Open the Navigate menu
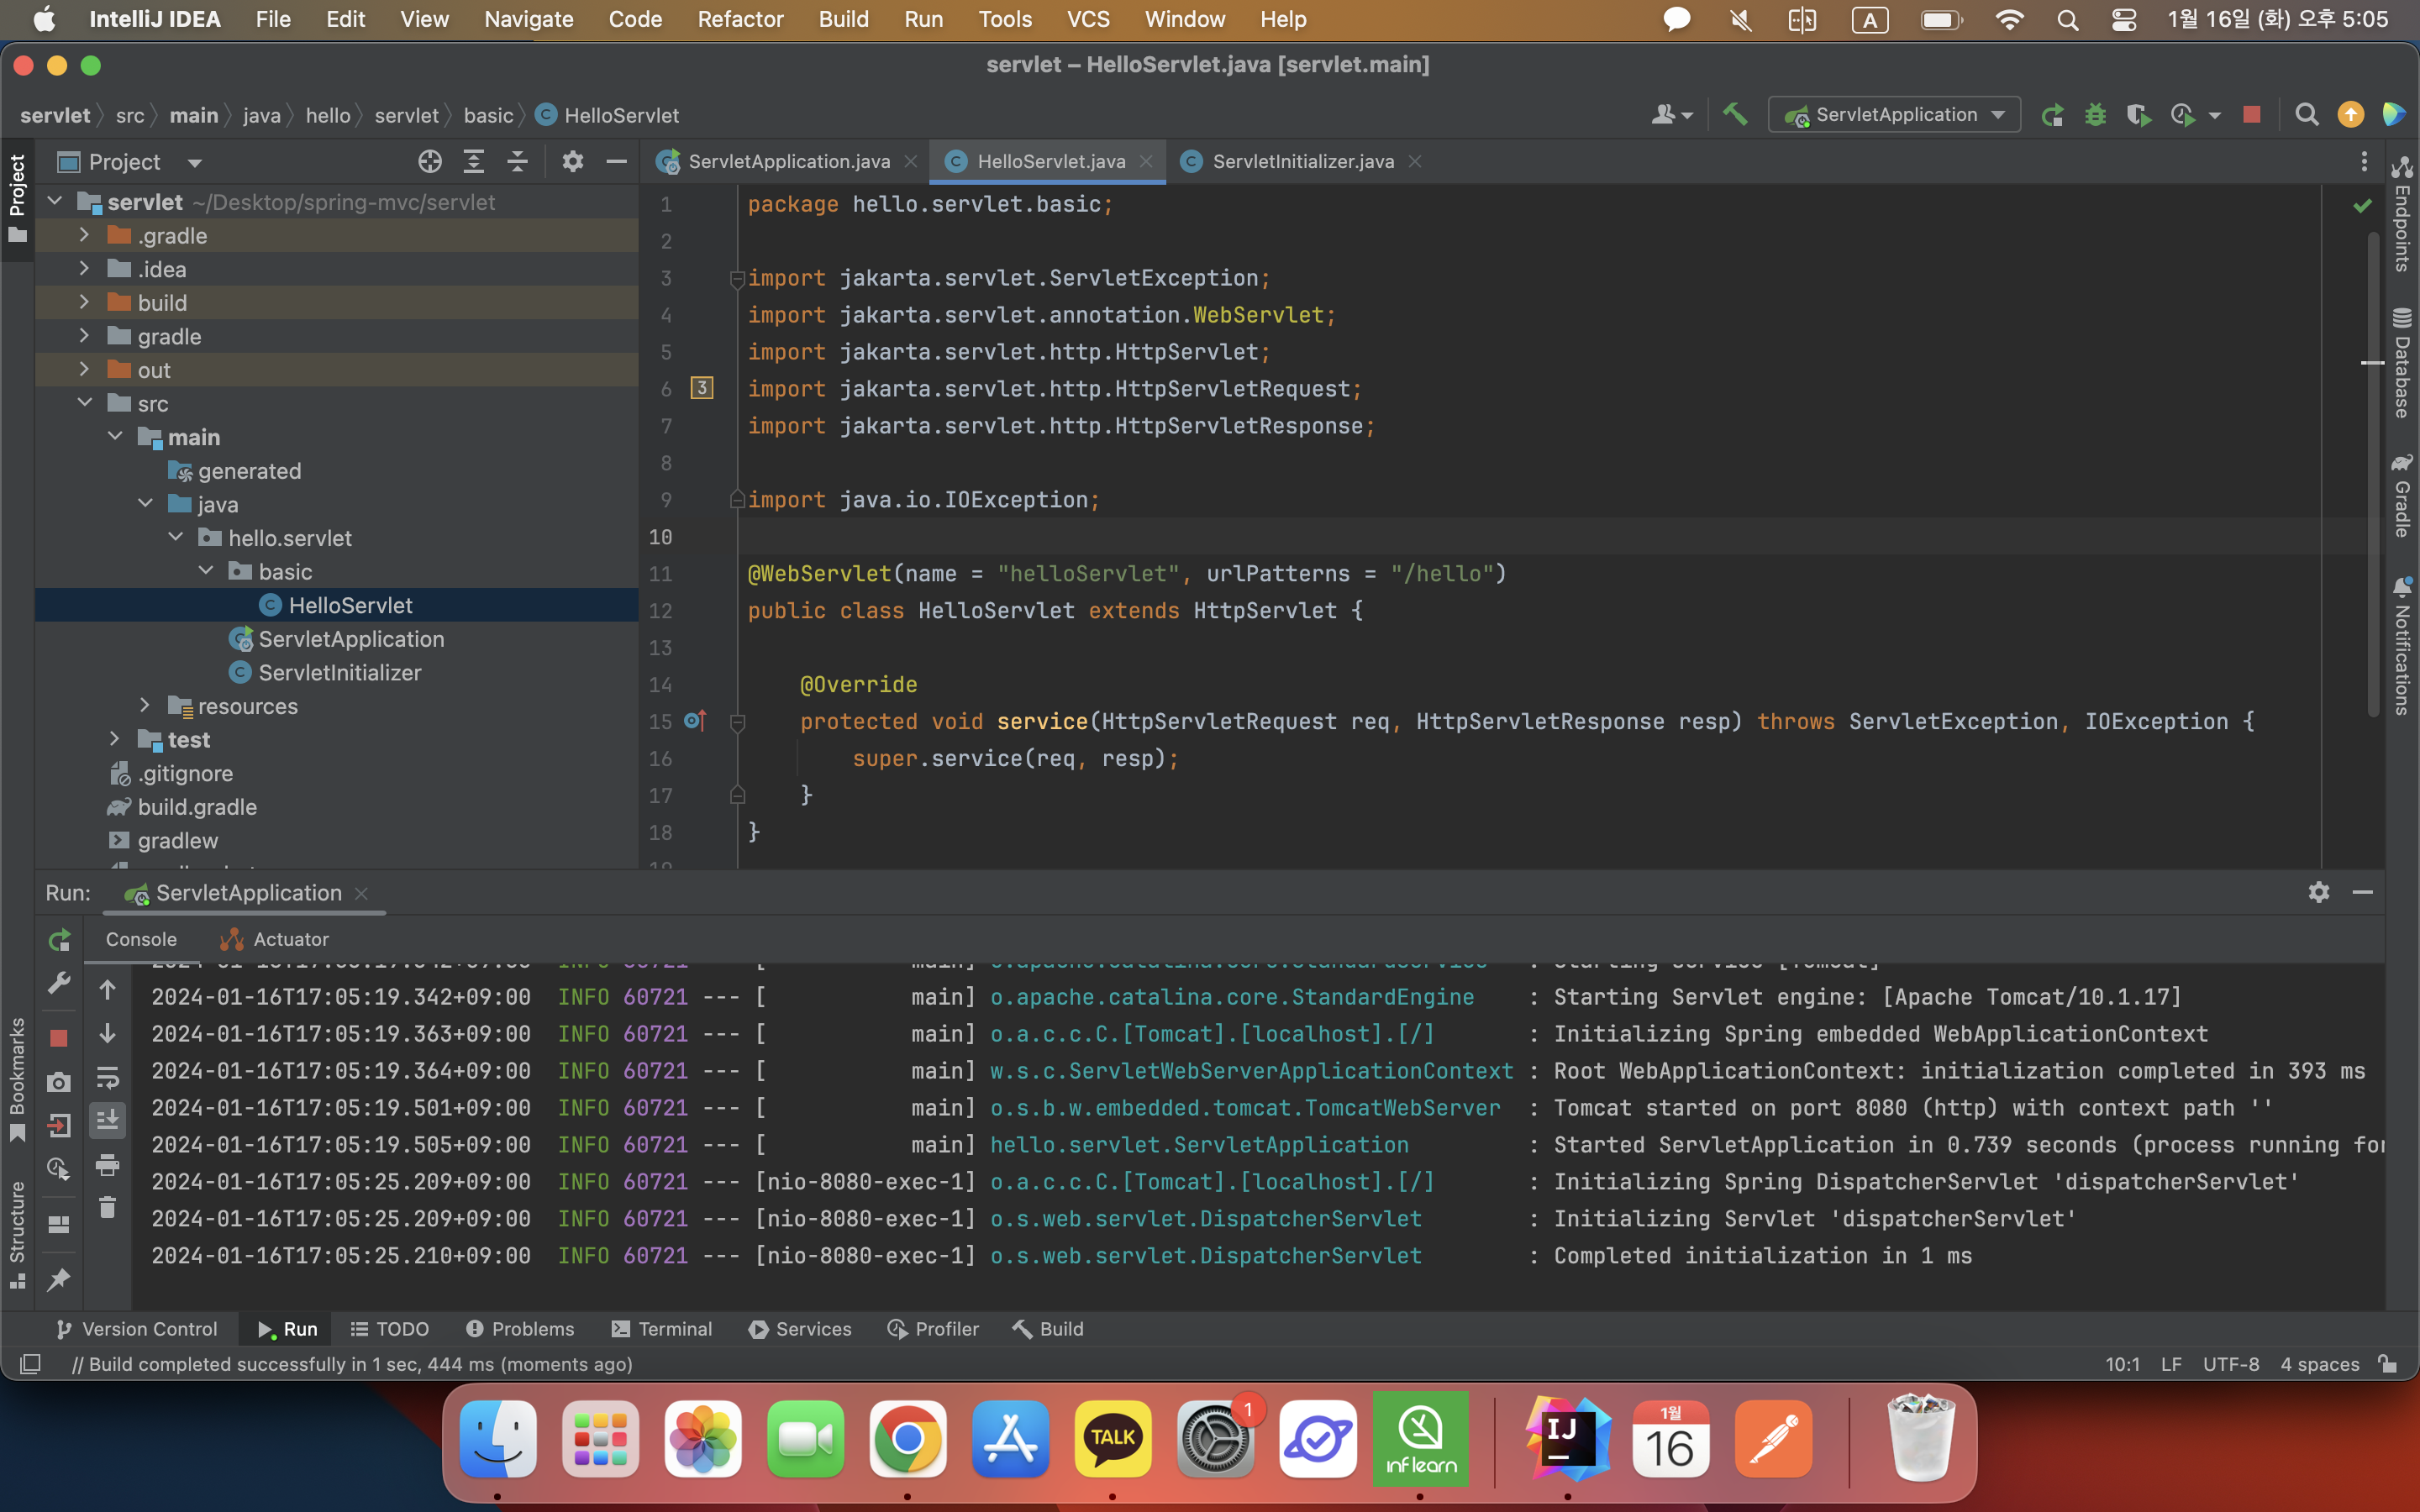 click(528, 19)
